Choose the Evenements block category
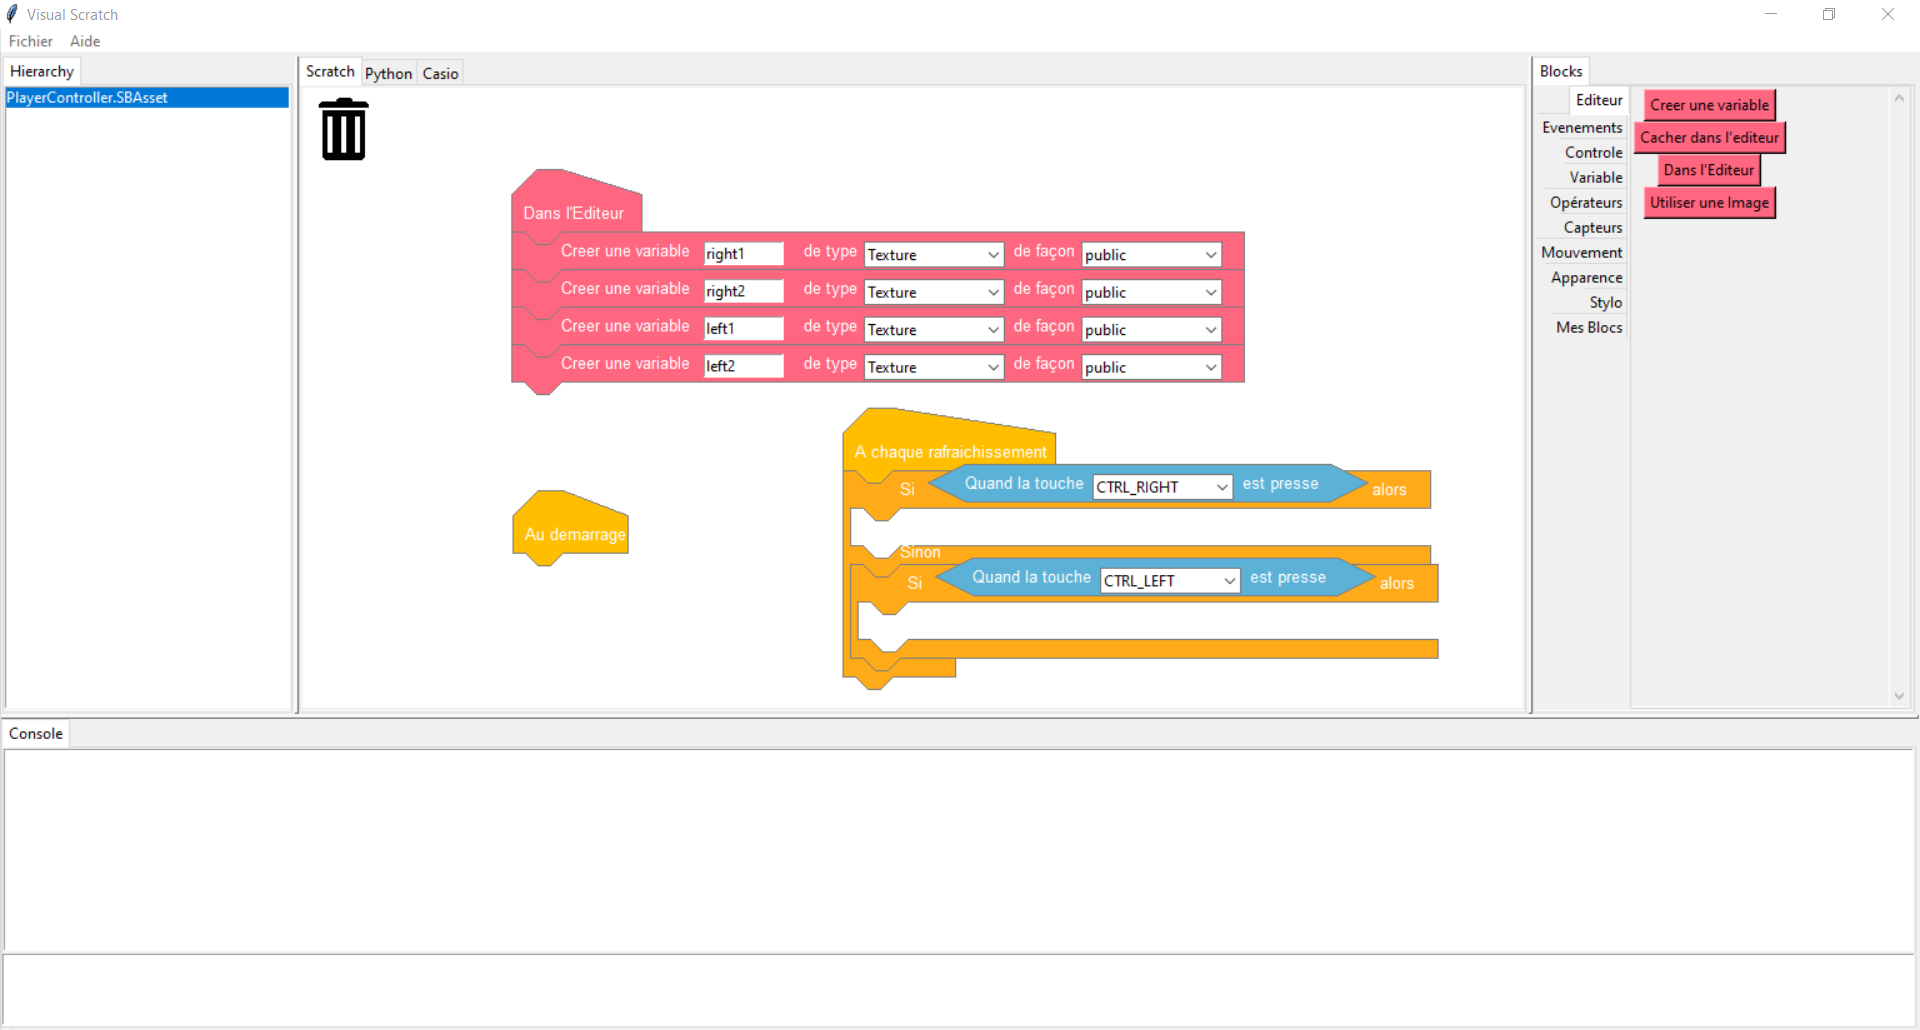 1582,127
